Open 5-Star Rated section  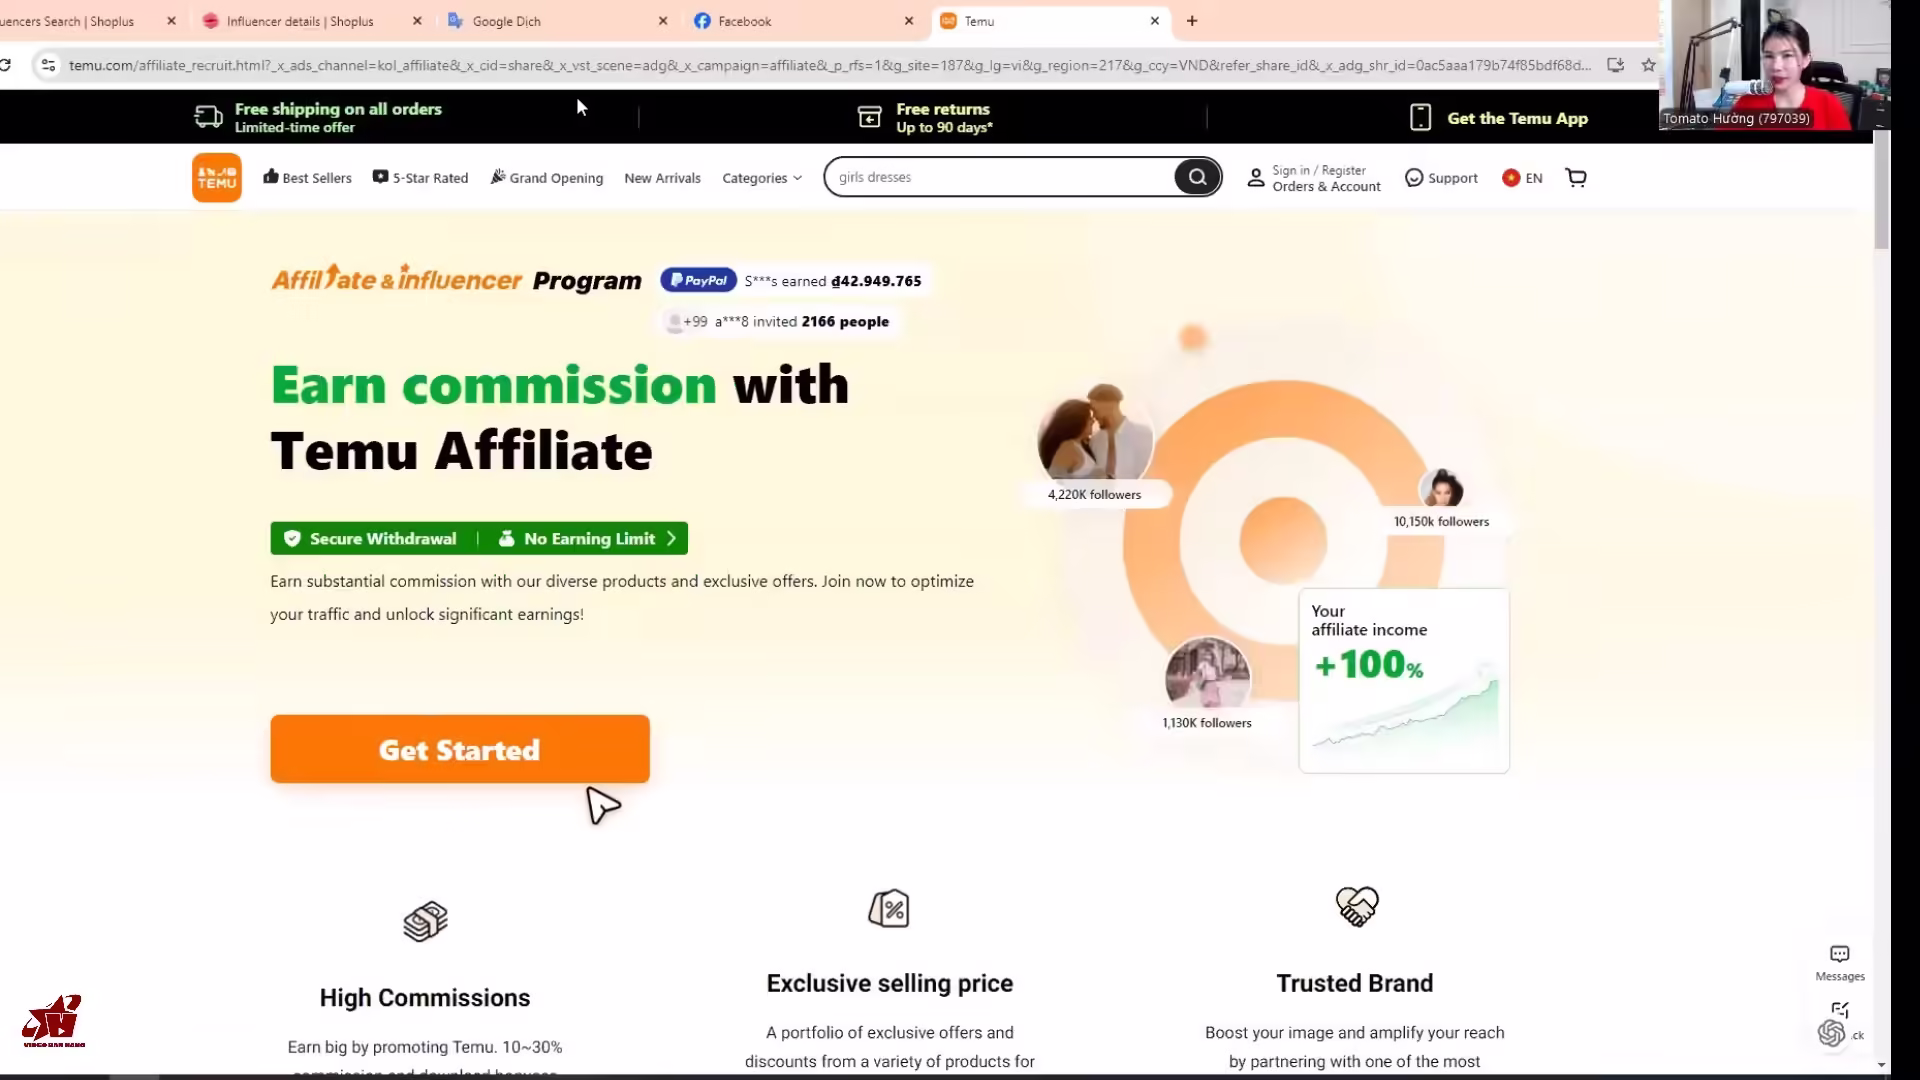click(420, 178)
